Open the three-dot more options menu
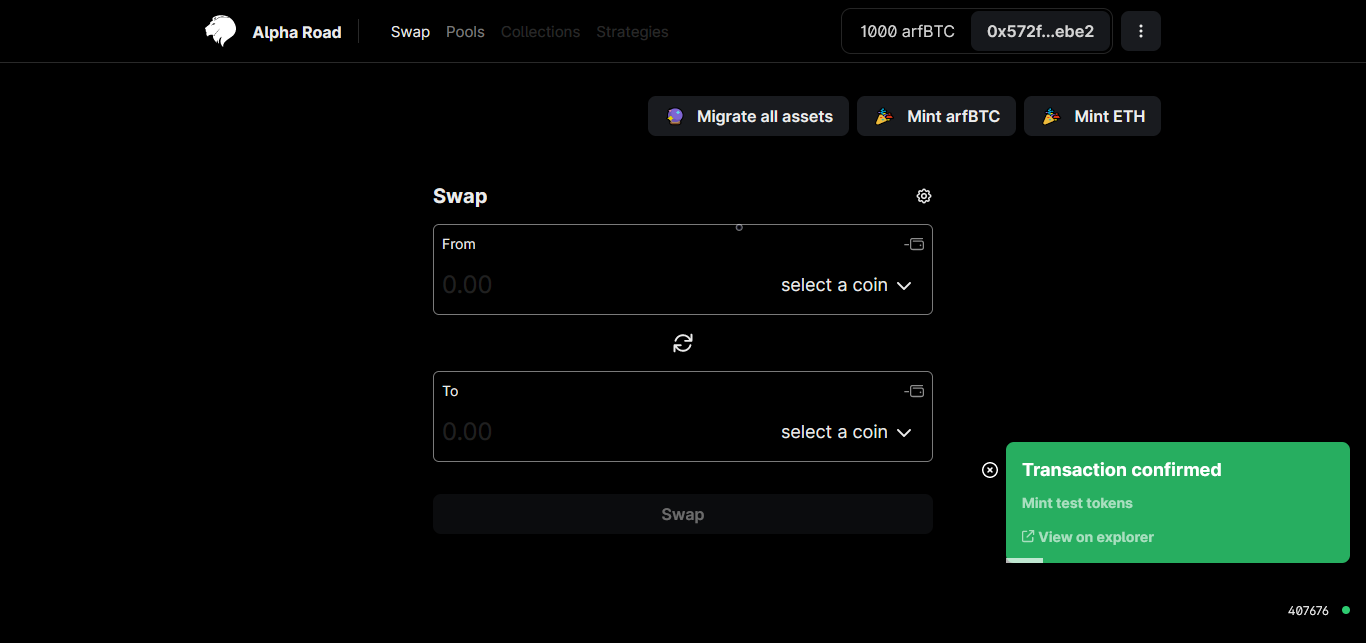 1141,31
